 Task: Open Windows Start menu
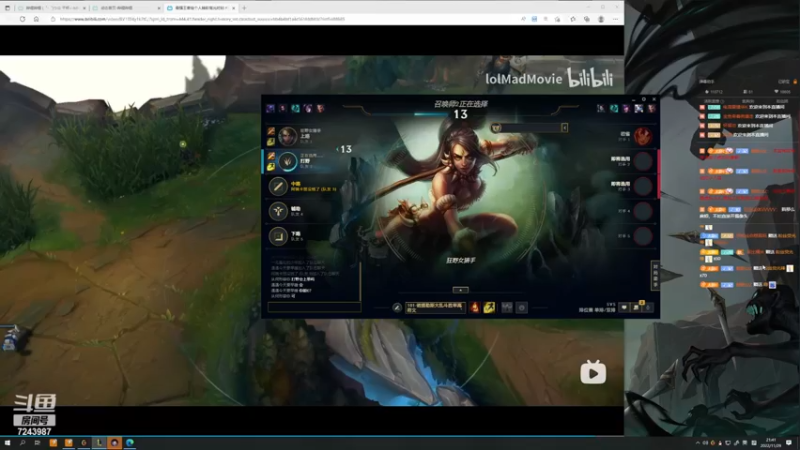click(7, 443)
